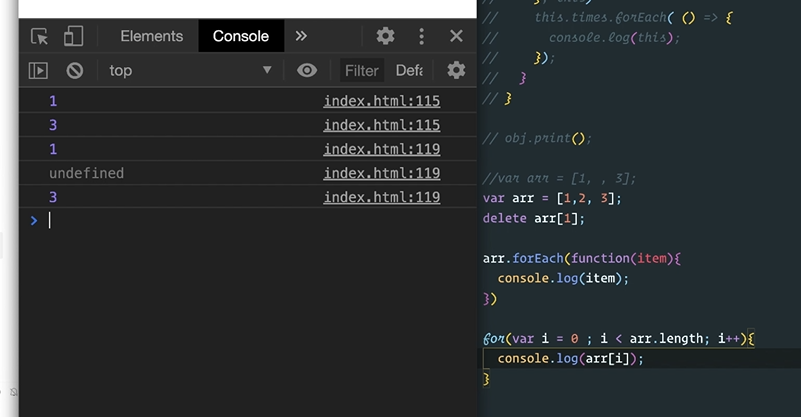Click the 'var arr = [1,2, 3];' line
Viewport: 801px width, 417px height.
tap(552, 198)
